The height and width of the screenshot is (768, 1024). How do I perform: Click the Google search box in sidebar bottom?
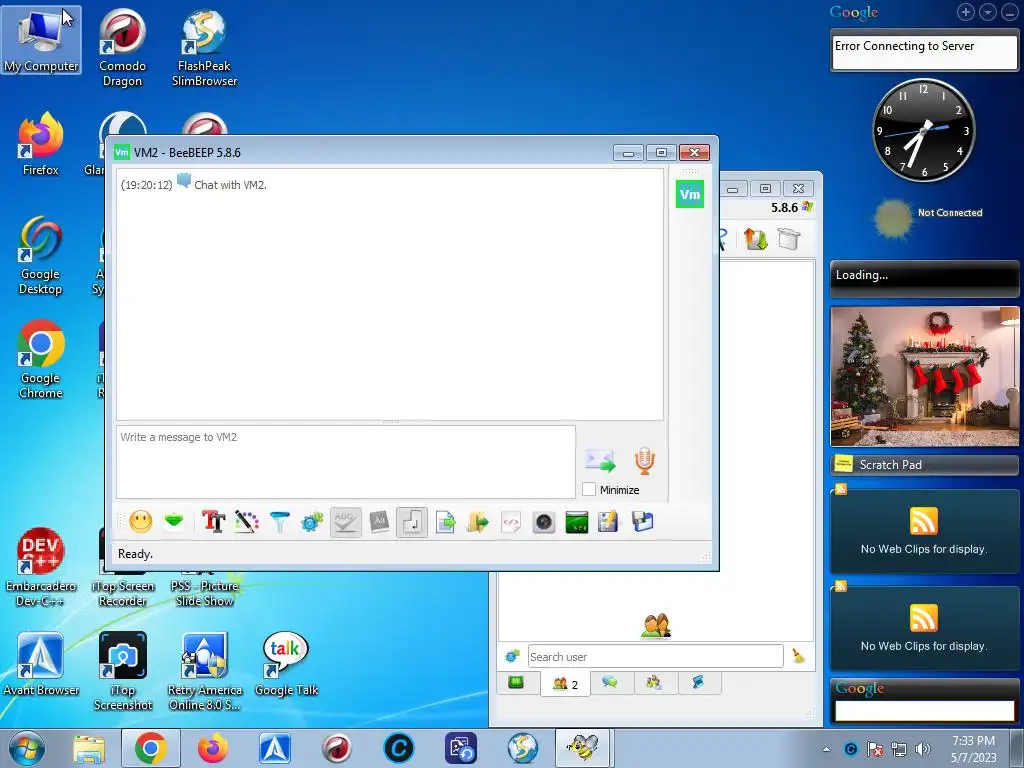point(924,711)
